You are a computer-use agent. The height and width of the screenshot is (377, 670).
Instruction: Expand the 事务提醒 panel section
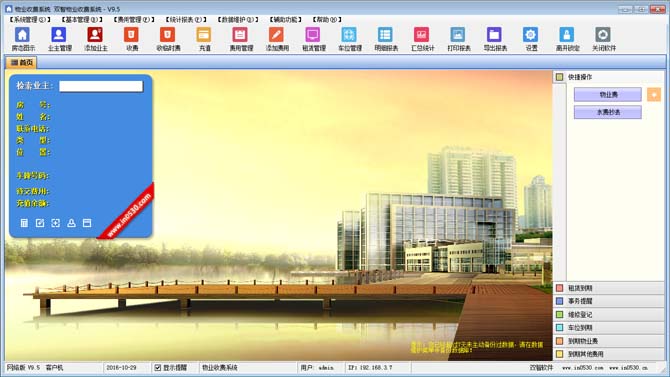click(x=608, y=301)
